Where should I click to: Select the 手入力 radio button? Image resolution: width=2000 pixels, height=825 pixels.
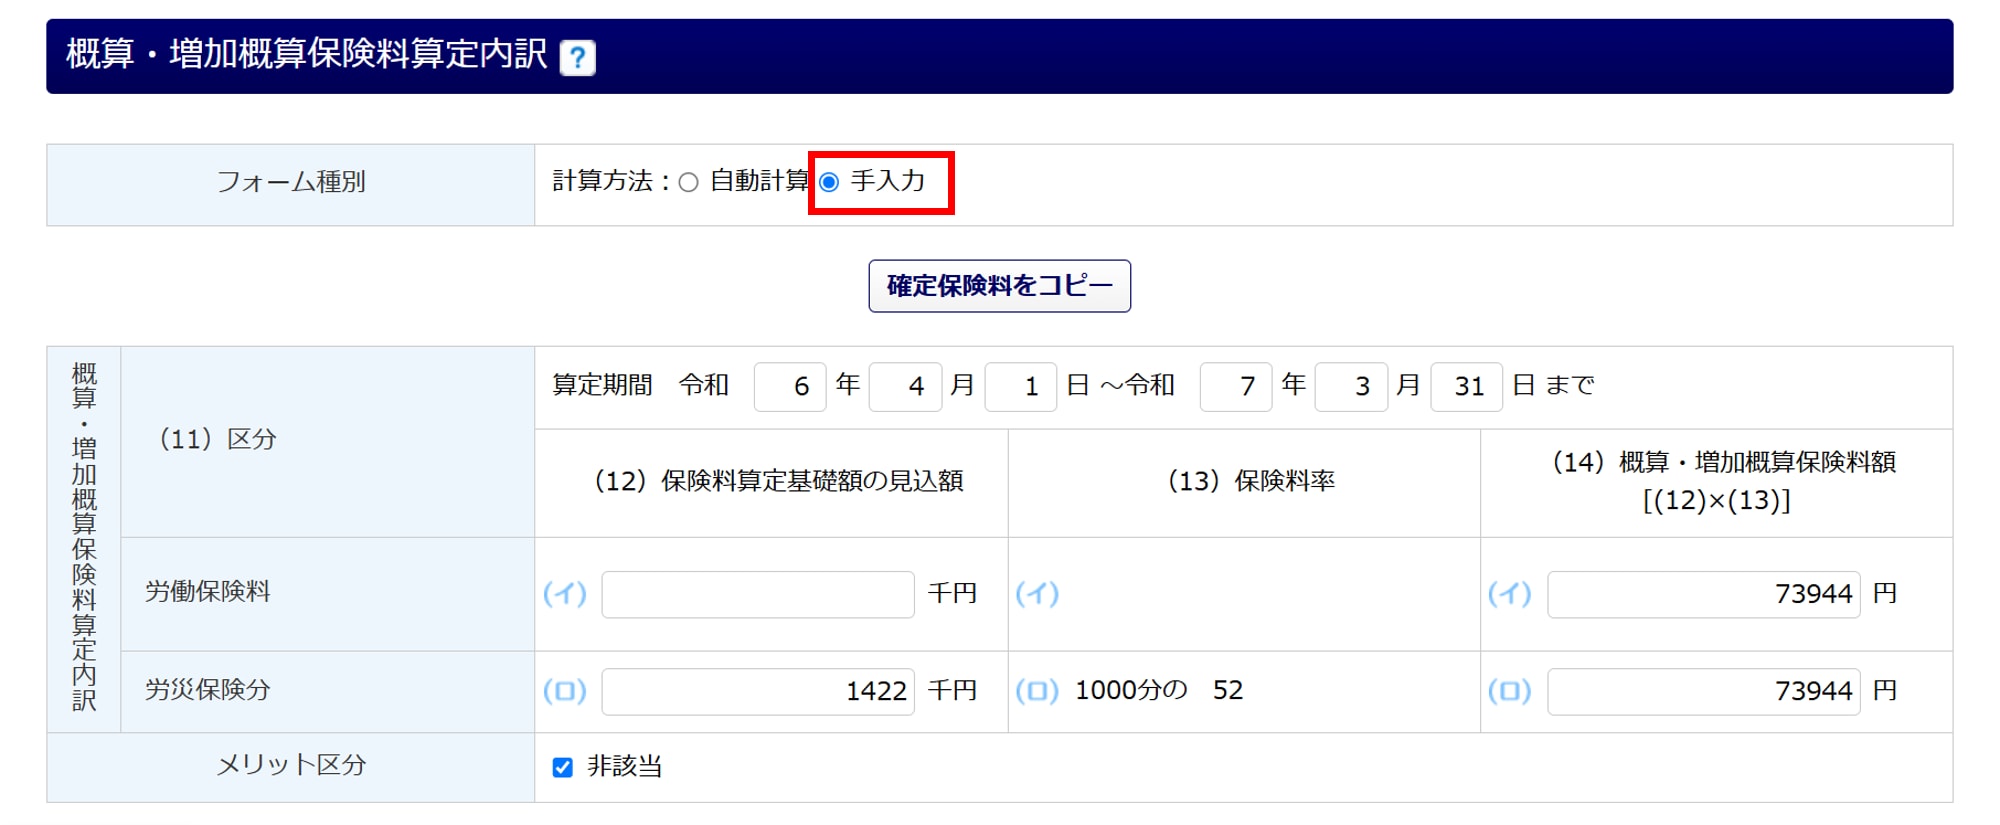829,182
